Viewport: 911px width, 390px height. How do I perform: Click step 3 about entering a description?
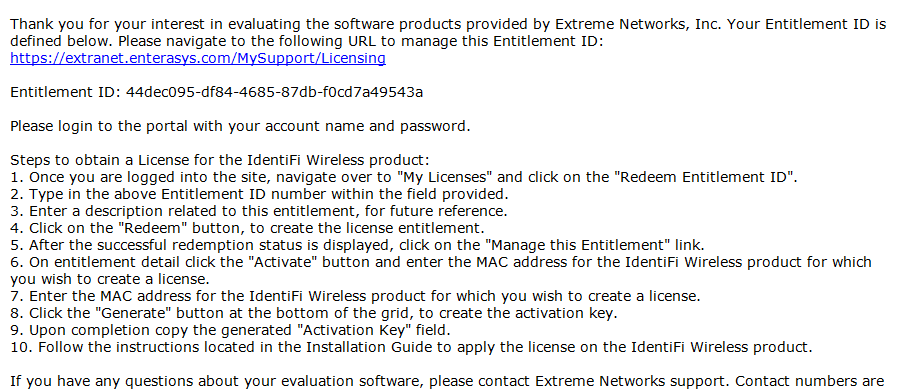coord(259,211)
